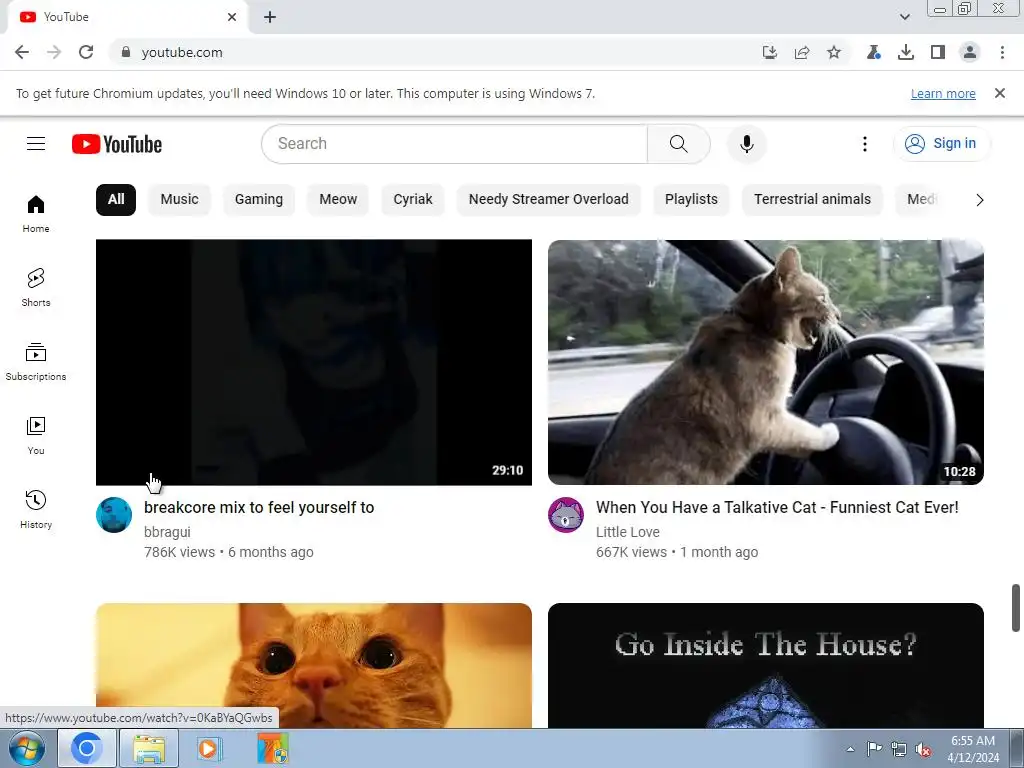Go to Home in the sidebar
1024x768 pixels.
[x=36, y=214]
